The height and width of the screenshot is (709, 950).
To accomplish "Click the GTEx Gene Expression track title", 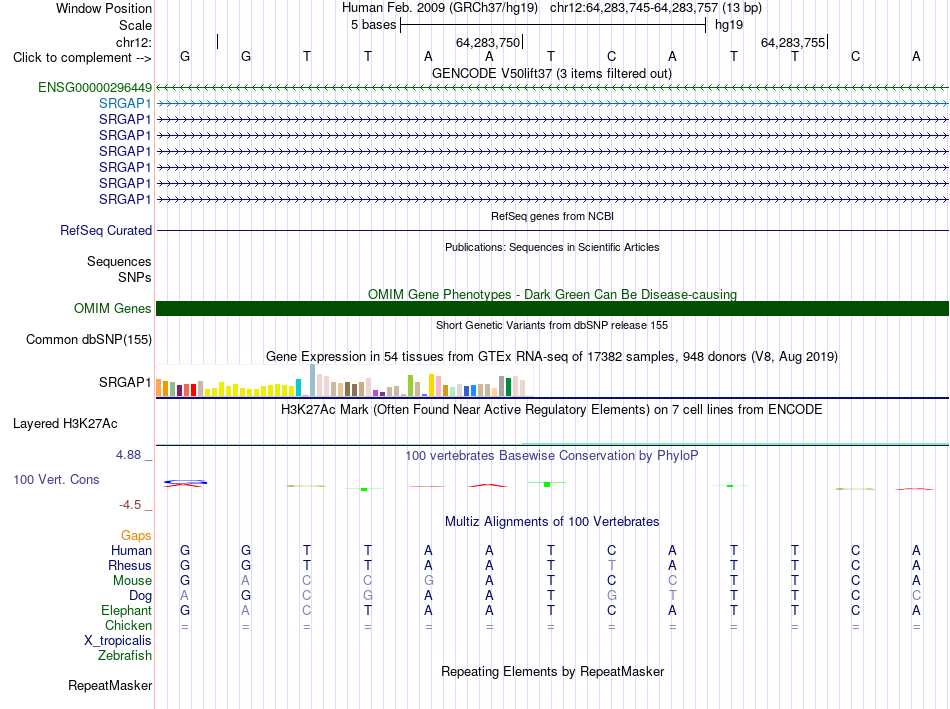I will [552, 356].
